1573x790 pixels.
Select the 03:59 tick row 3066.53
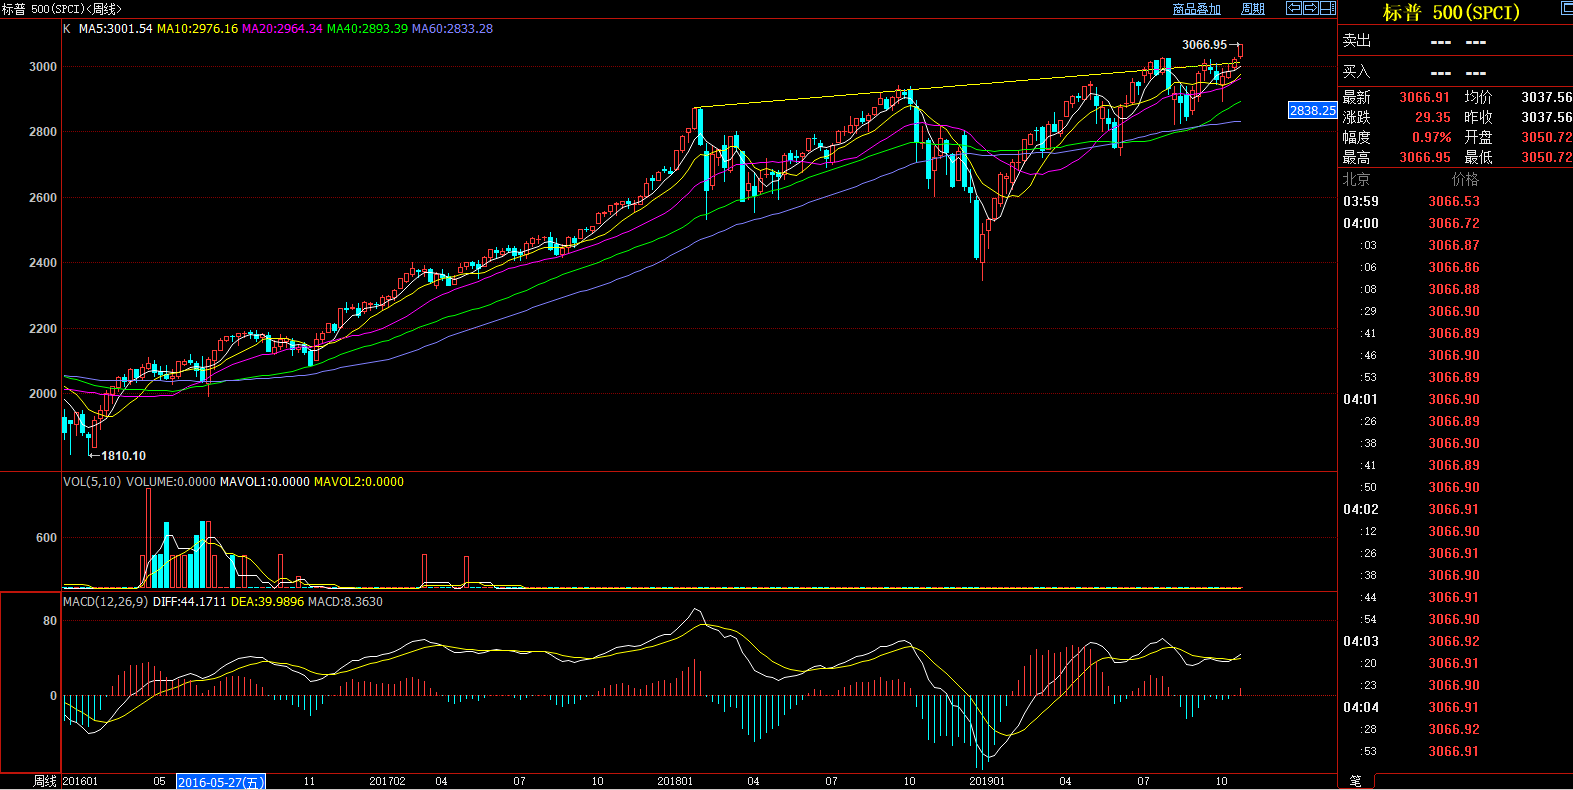[1455, 201]
